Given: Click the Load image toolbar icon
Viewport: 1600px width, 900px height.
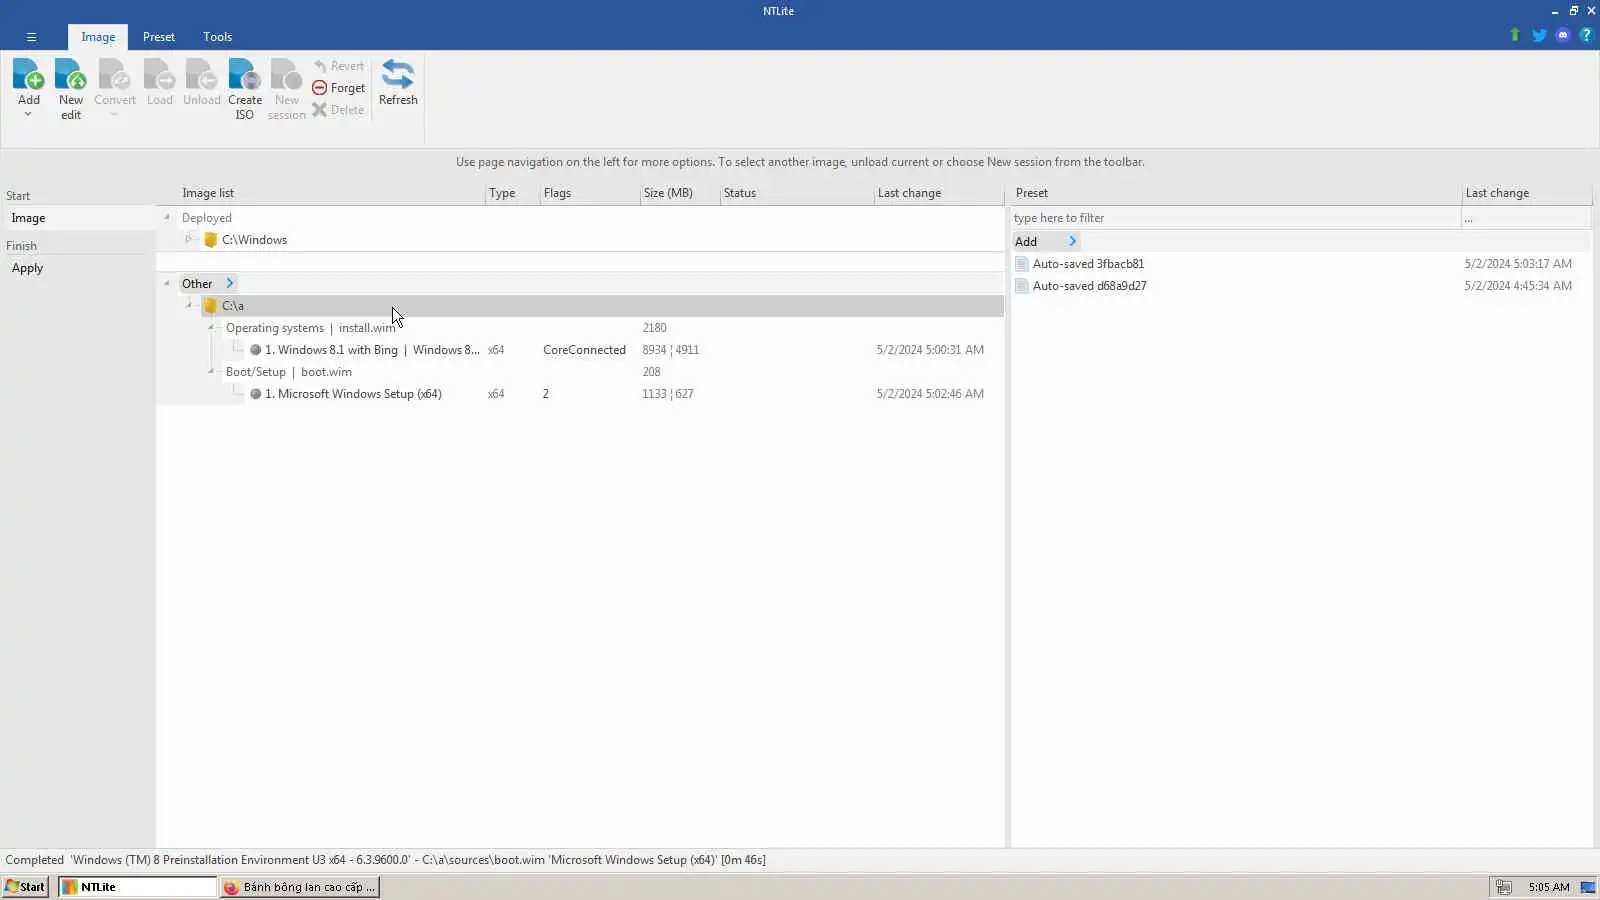Looking at the screenshot, I should [159, 74].
